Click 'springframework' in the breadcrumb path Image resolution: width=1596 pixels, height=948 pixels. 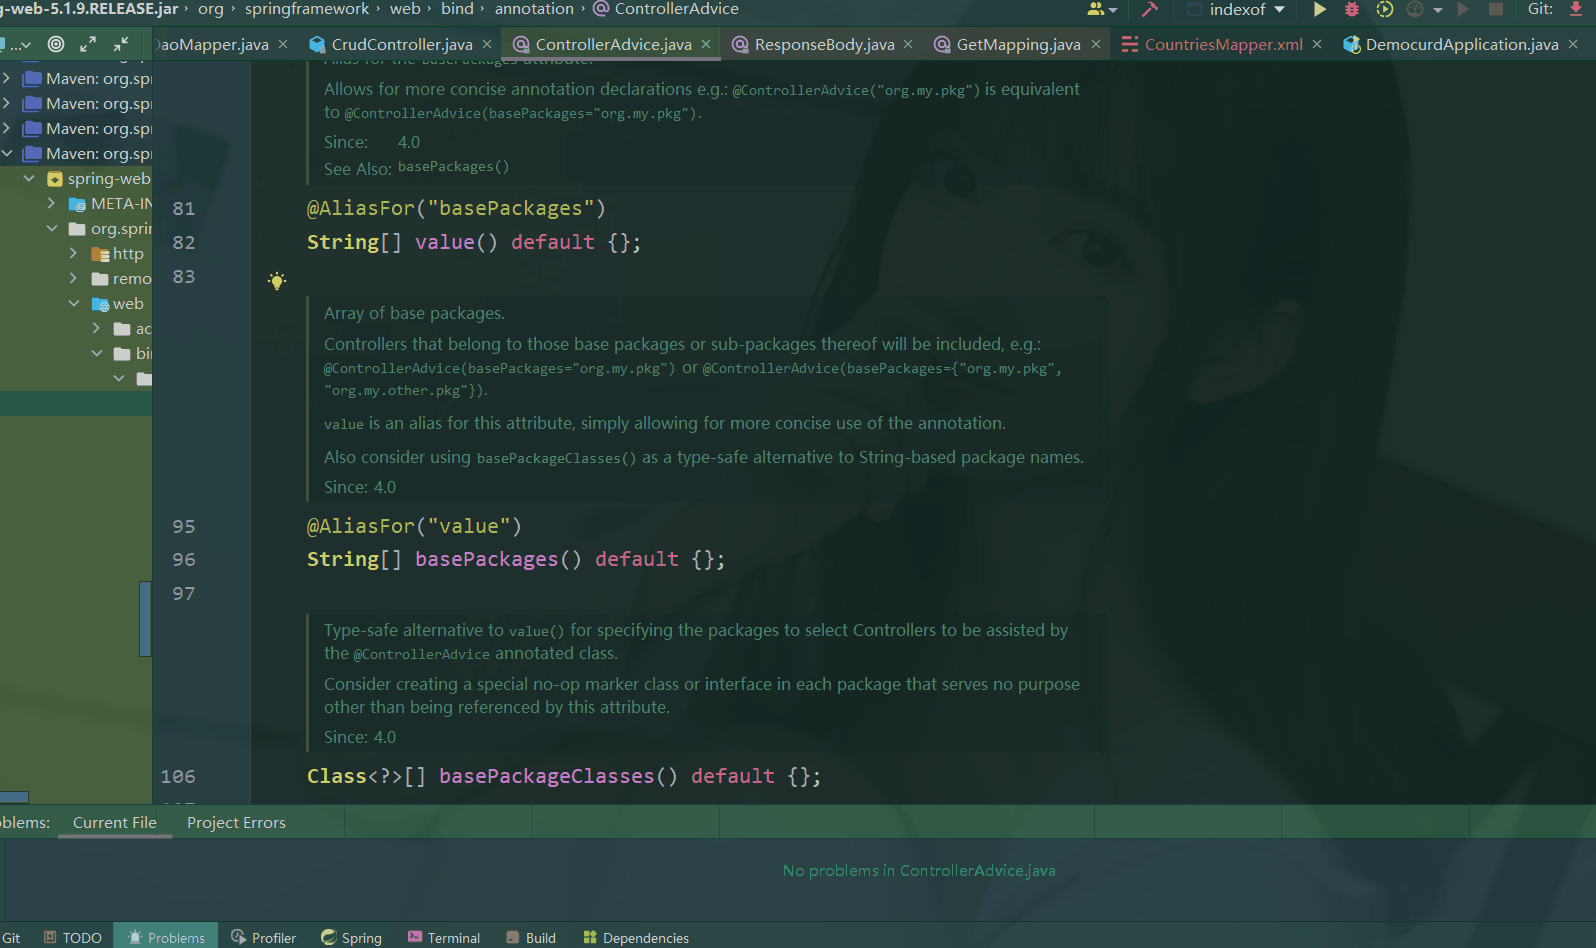click(307, 9)
